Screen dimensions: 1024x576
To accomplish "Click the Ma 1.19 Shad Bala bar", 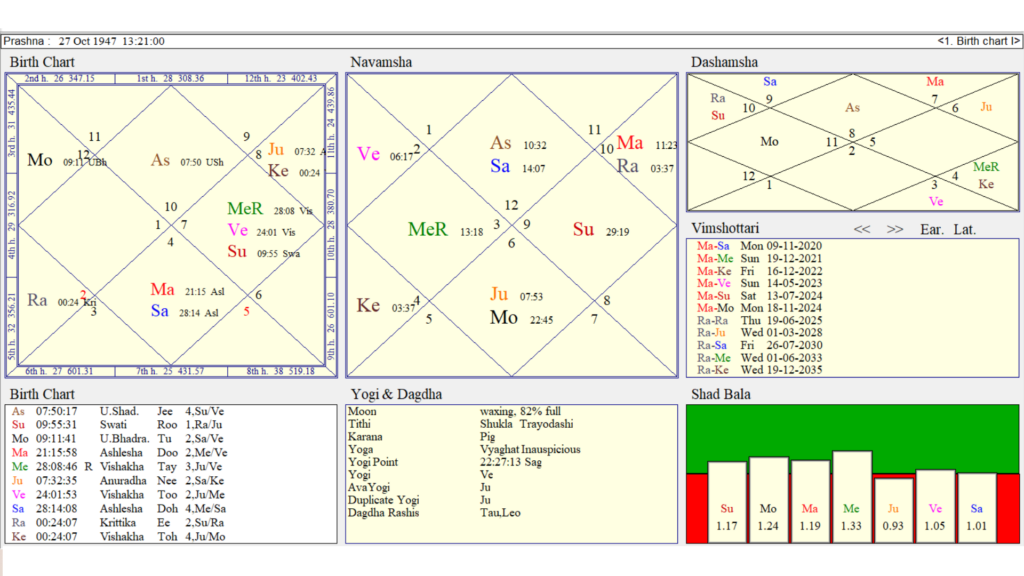I will [x=810, y=501].
